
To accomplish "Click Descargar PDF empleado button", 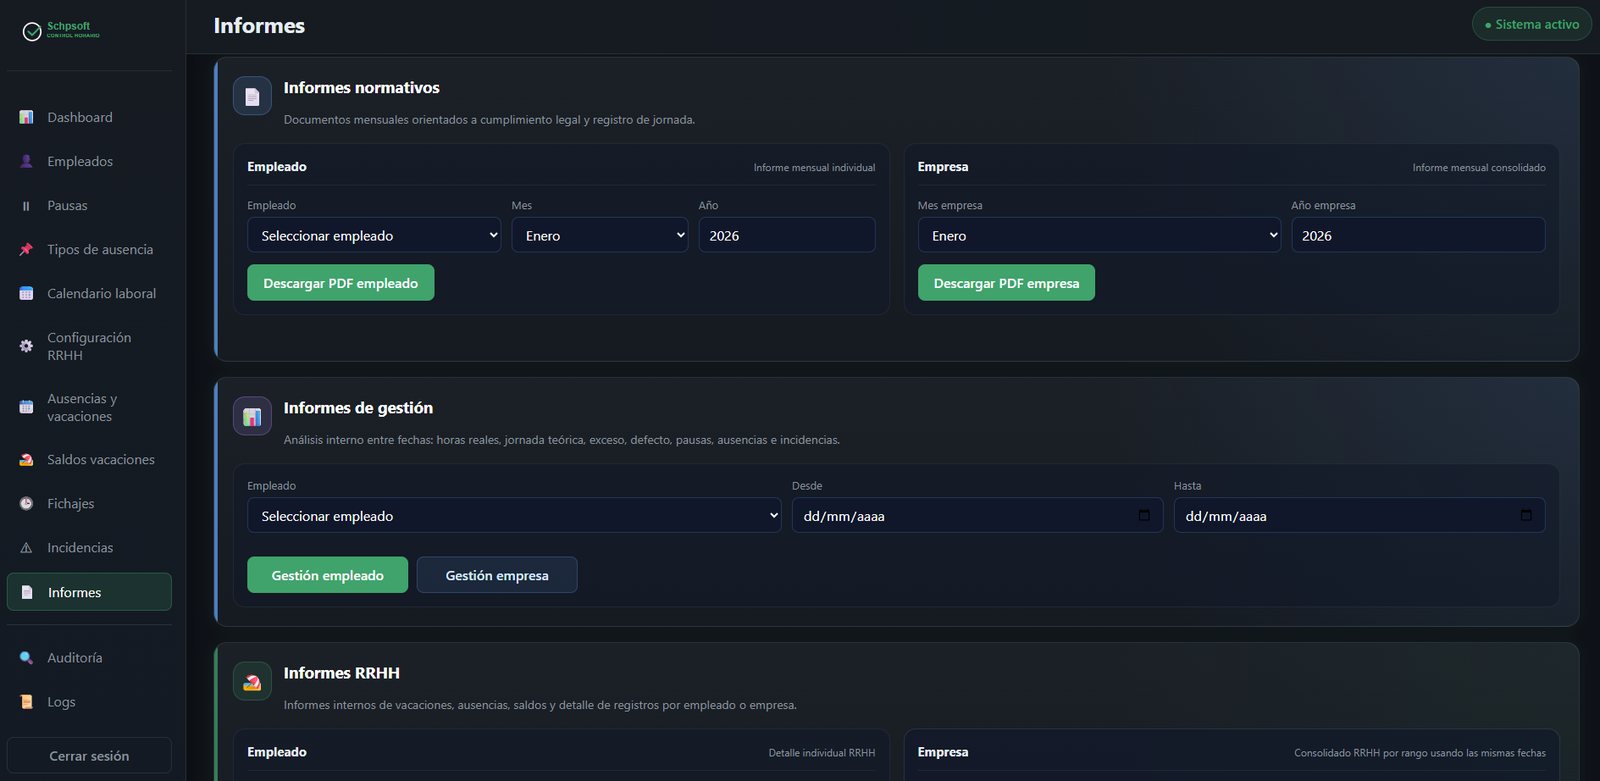I will [x=341, y=283].
